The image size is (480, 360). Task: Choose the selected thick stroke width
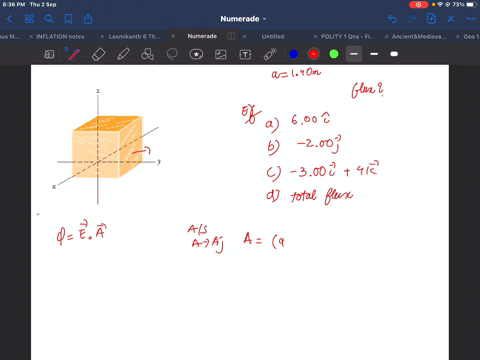click(x=354, y=54)
